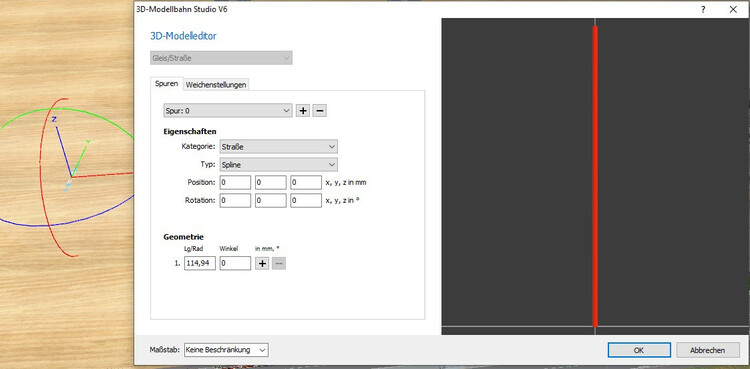Cancel with the Abbrechen button

[707, 350]
